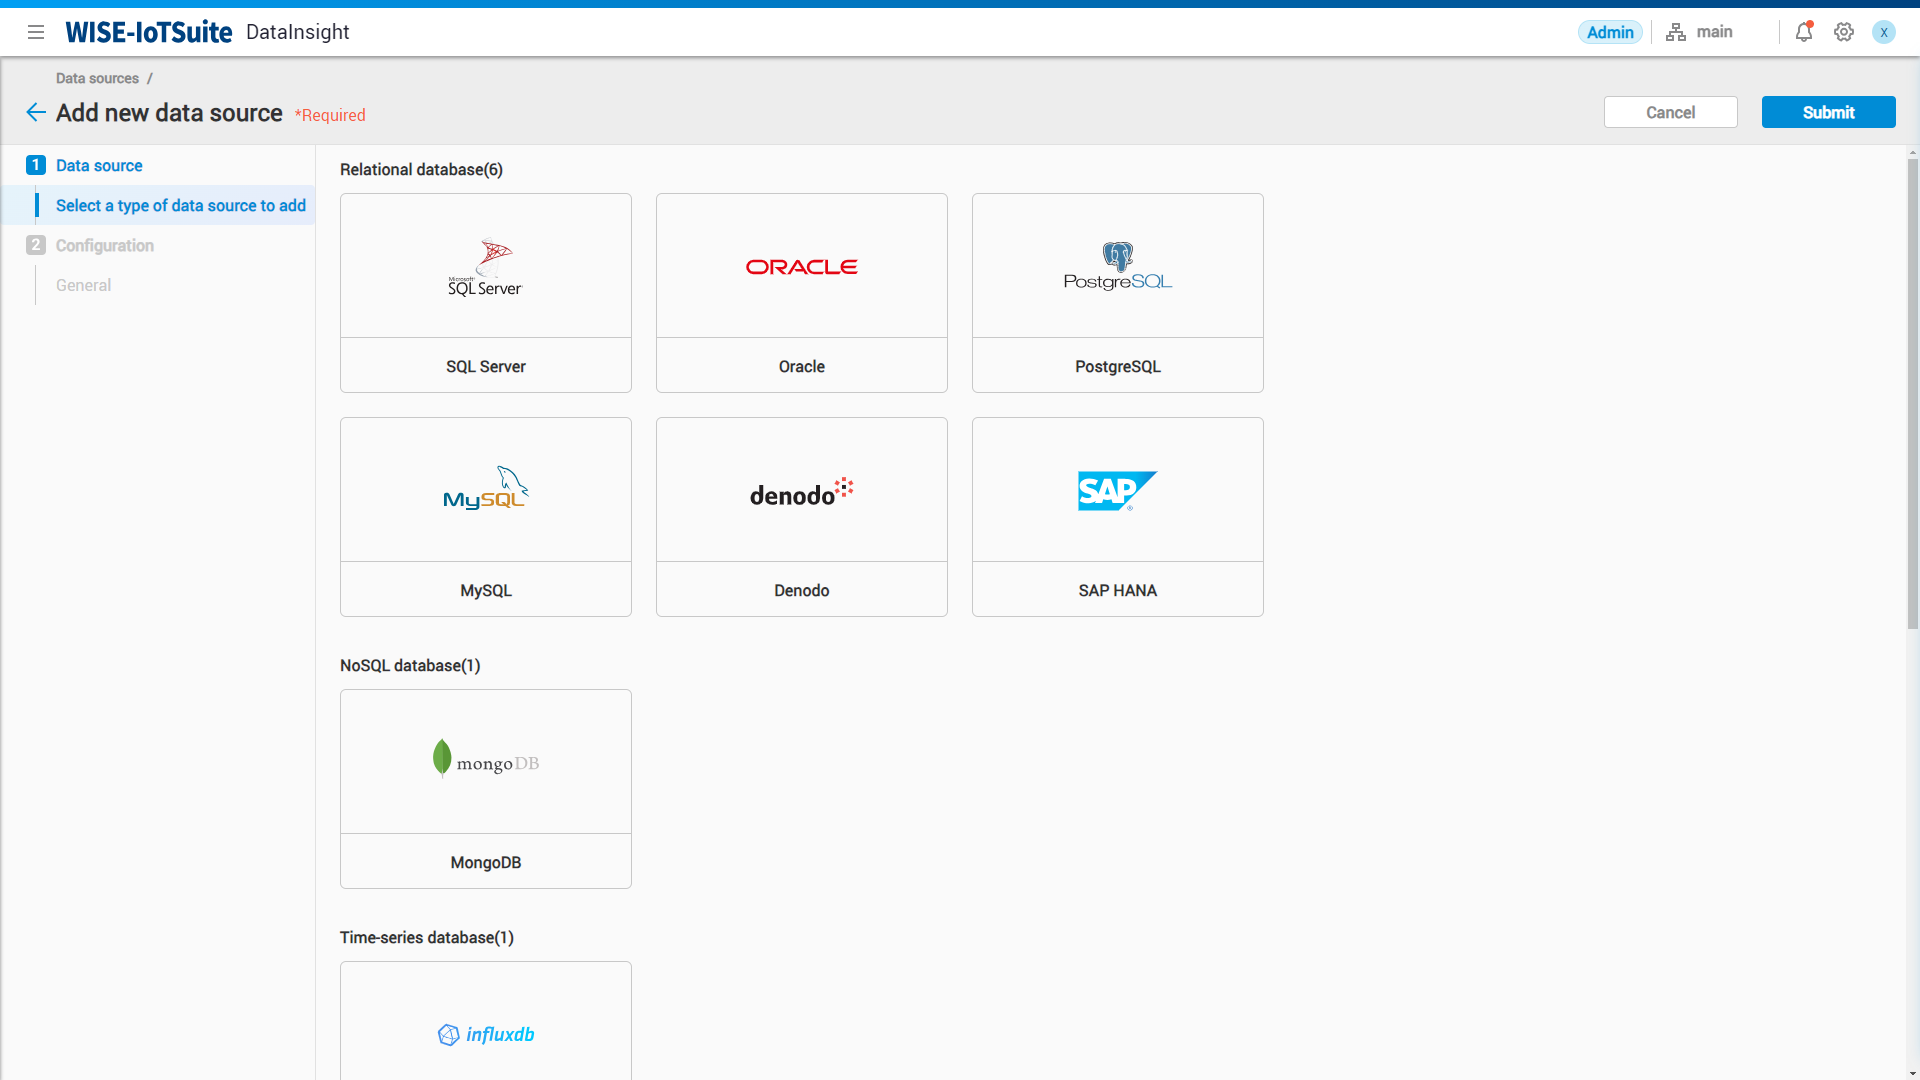Image resolution: width=1920 pixels, height=1080 pixels.
Task: Select the MySQL dolphin logo
Action: 486,489
